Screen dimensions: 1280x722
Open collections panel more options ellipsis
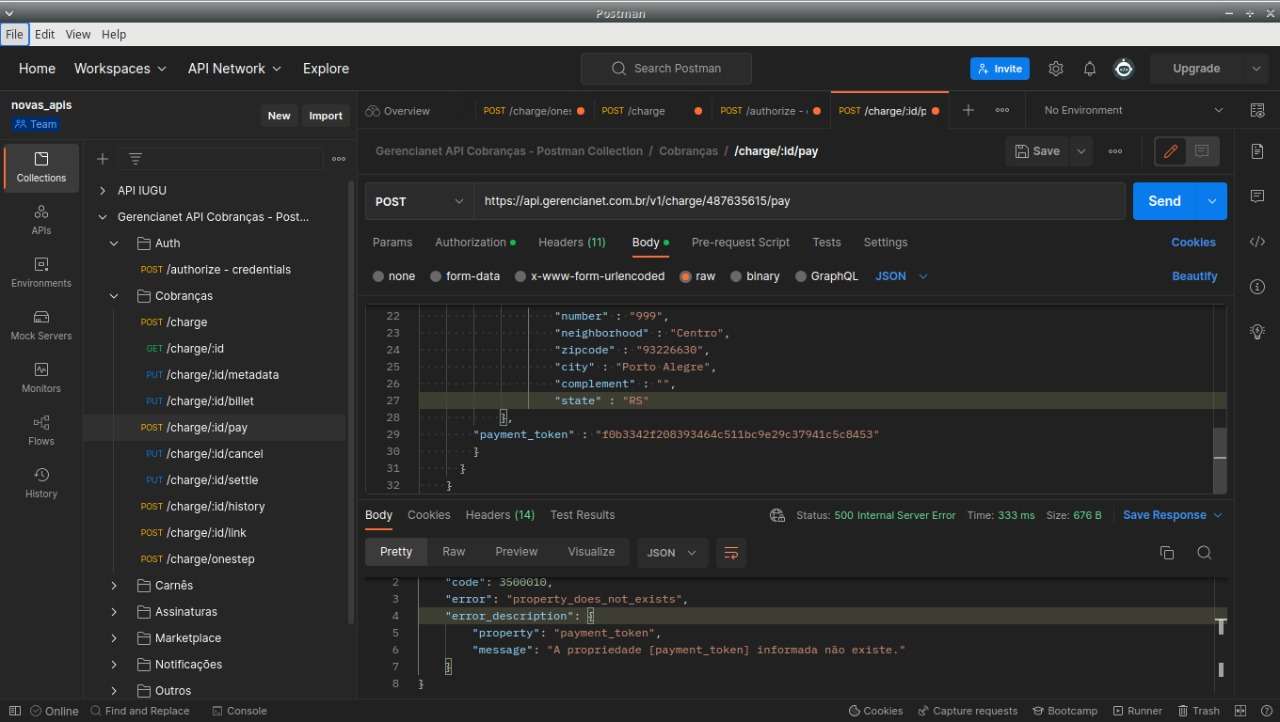tap(339, 159)
